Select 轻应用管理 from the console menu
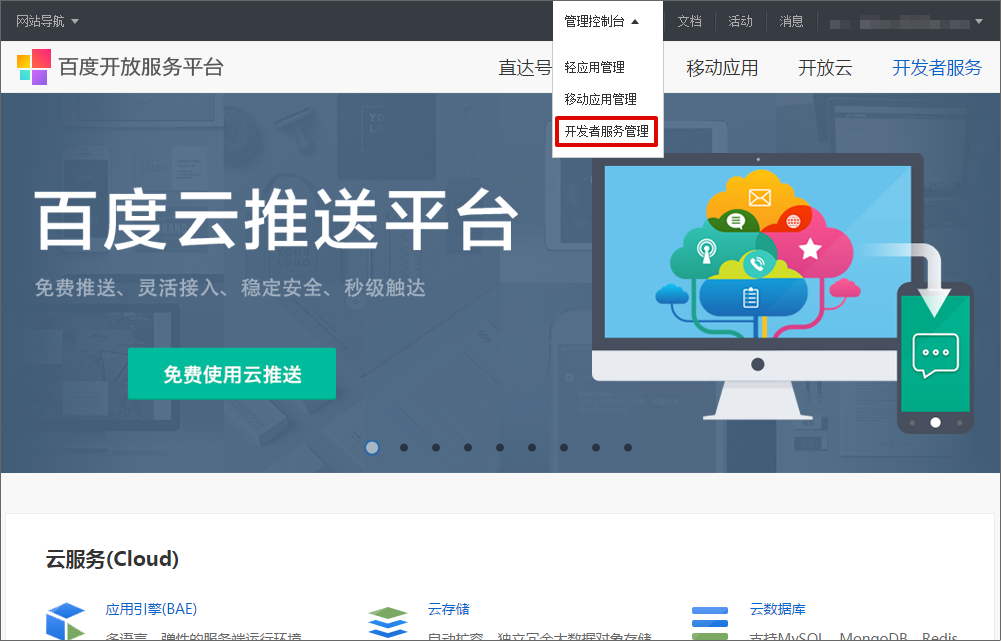 [594, 67]
